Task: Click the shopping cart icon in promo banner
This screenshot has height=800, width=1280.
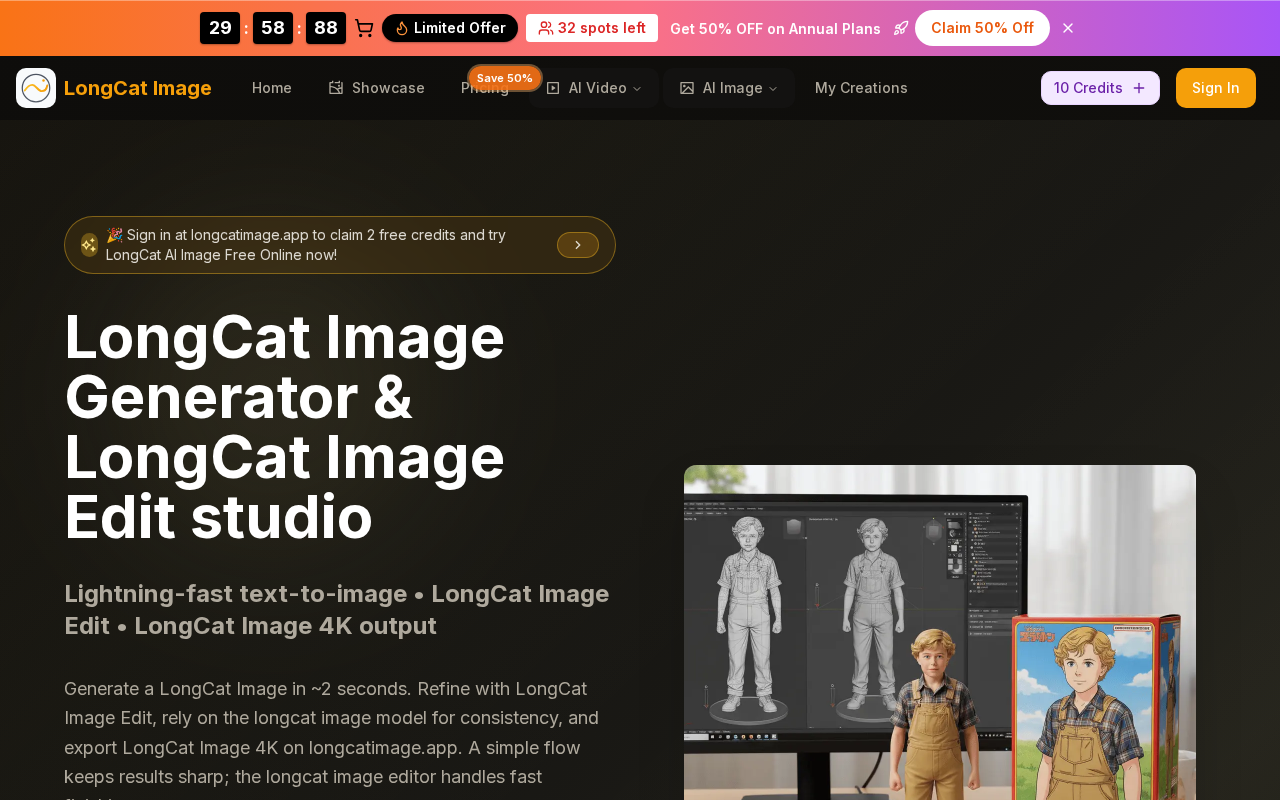Action: [364, 28]
